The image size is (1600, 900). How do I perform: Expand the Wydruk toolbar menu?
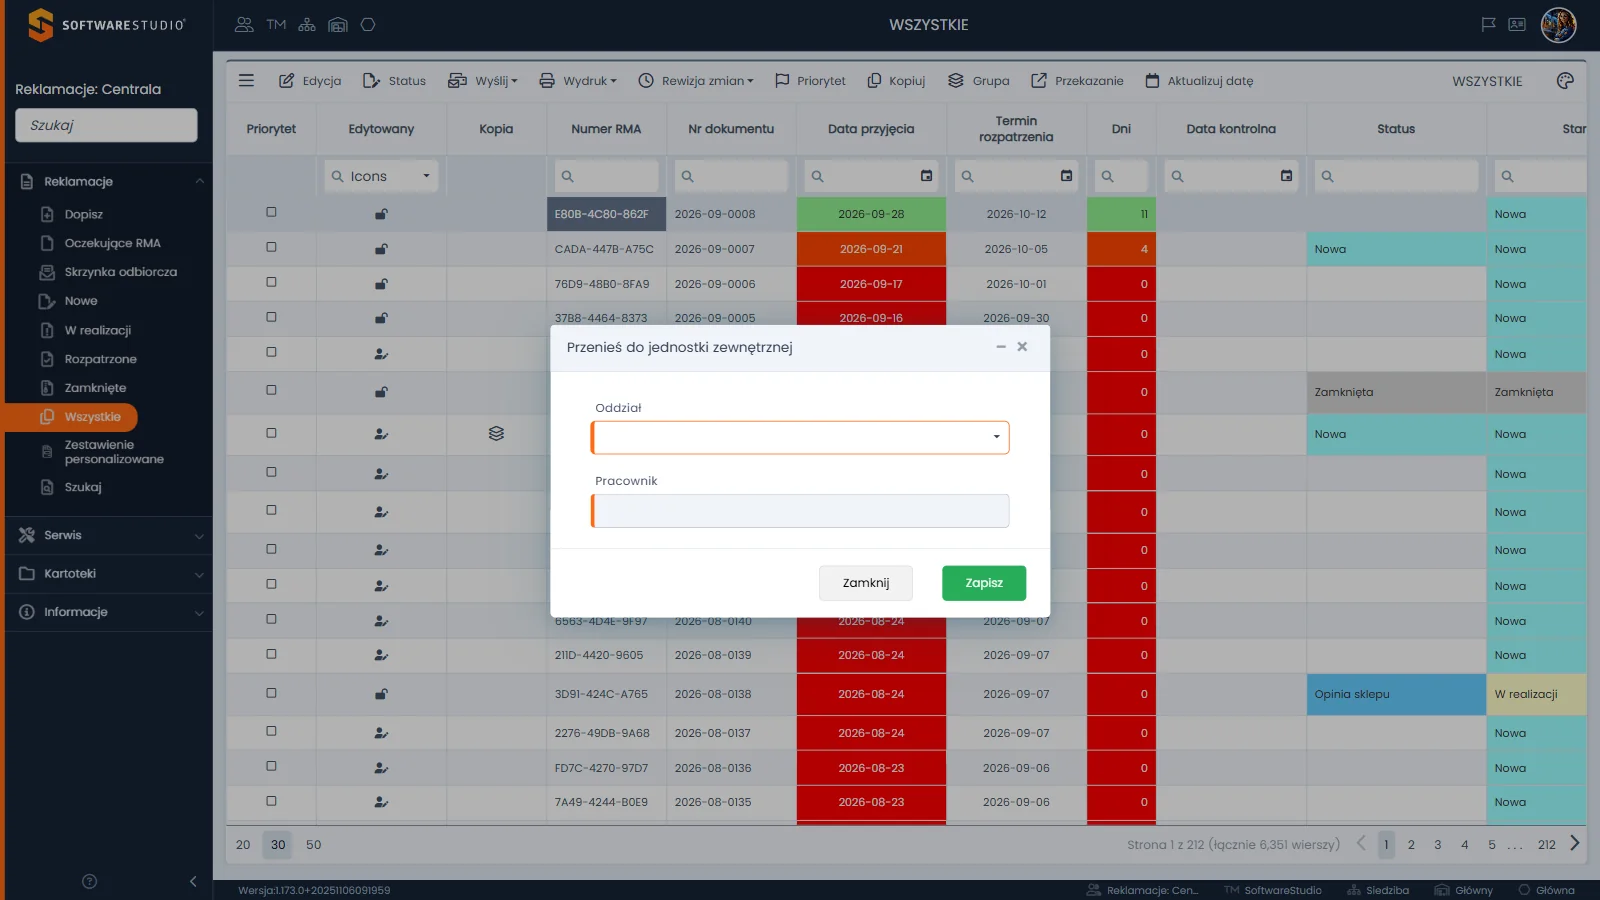578,81
